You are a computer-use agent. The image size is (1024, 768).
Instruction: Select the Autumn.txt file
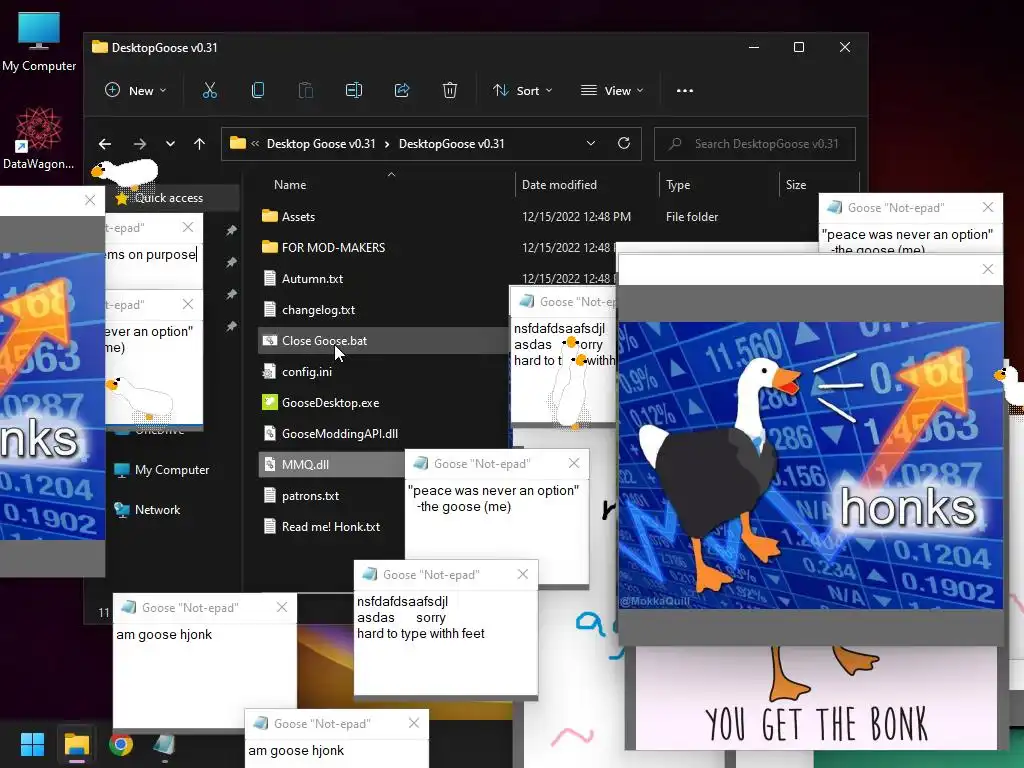(x=312, y=279)
